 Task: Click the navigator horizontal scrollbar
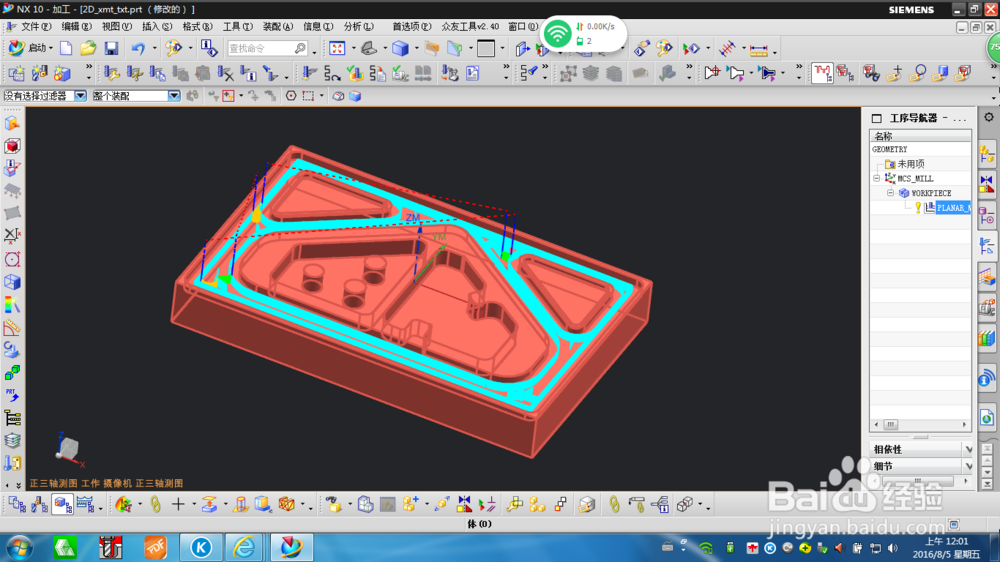pos(920,424)
